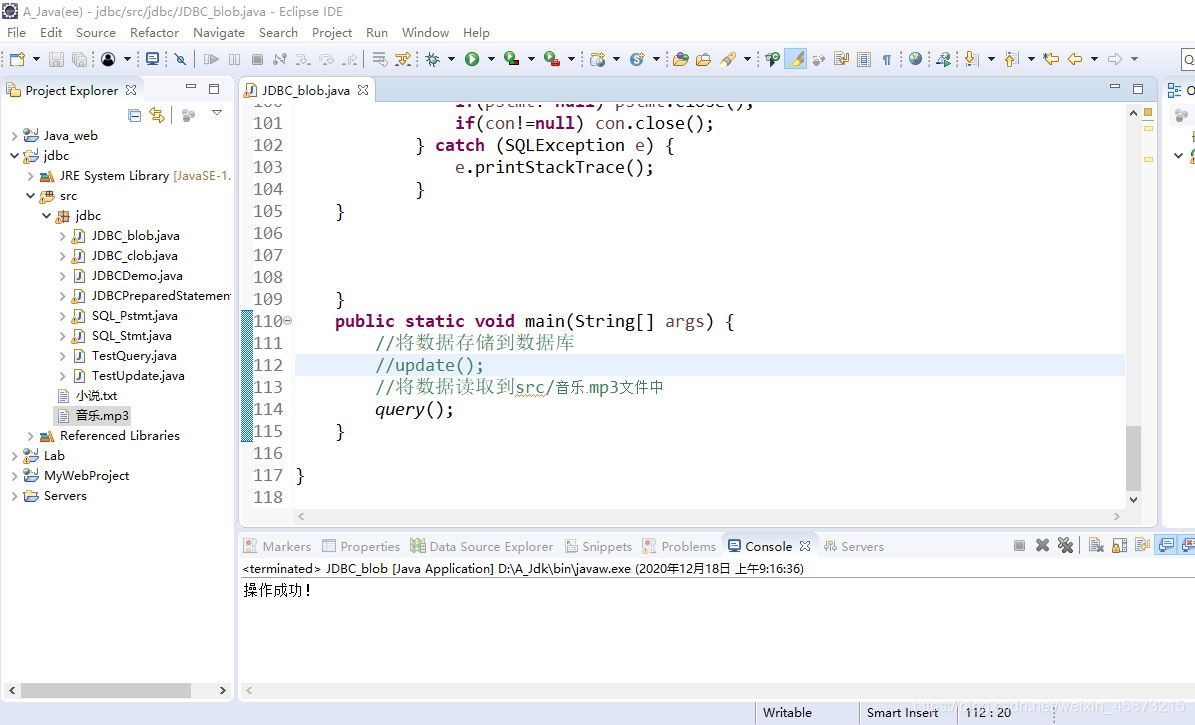Open Web Browser globe icon
This screenshot has height=725, width=1195.
[x=915, y=59]
